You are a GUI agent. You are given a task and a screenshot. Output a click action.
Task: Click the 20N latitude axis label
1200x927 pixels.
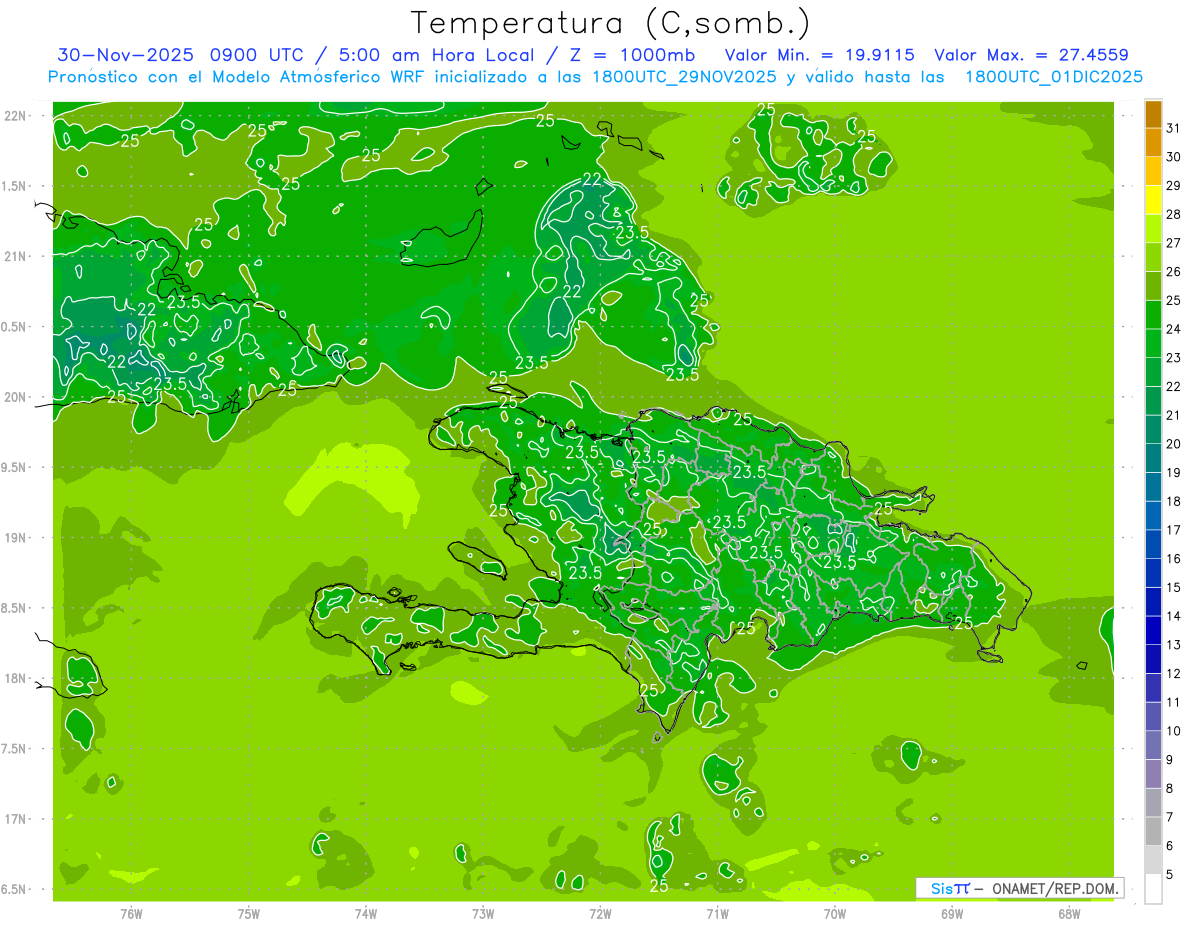15,397
